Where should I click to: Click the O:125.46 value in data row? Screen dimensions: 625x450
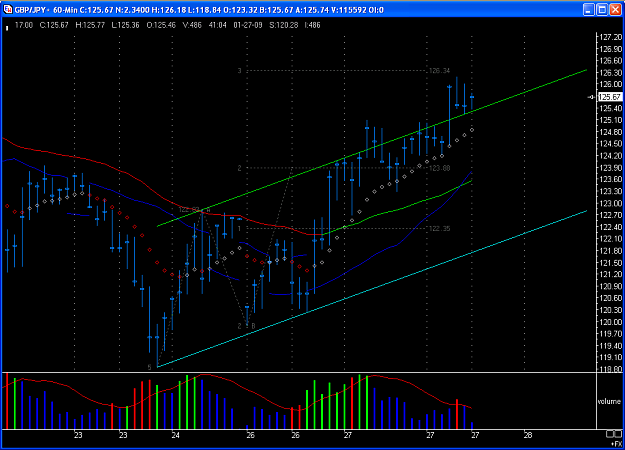click(161, 25)
